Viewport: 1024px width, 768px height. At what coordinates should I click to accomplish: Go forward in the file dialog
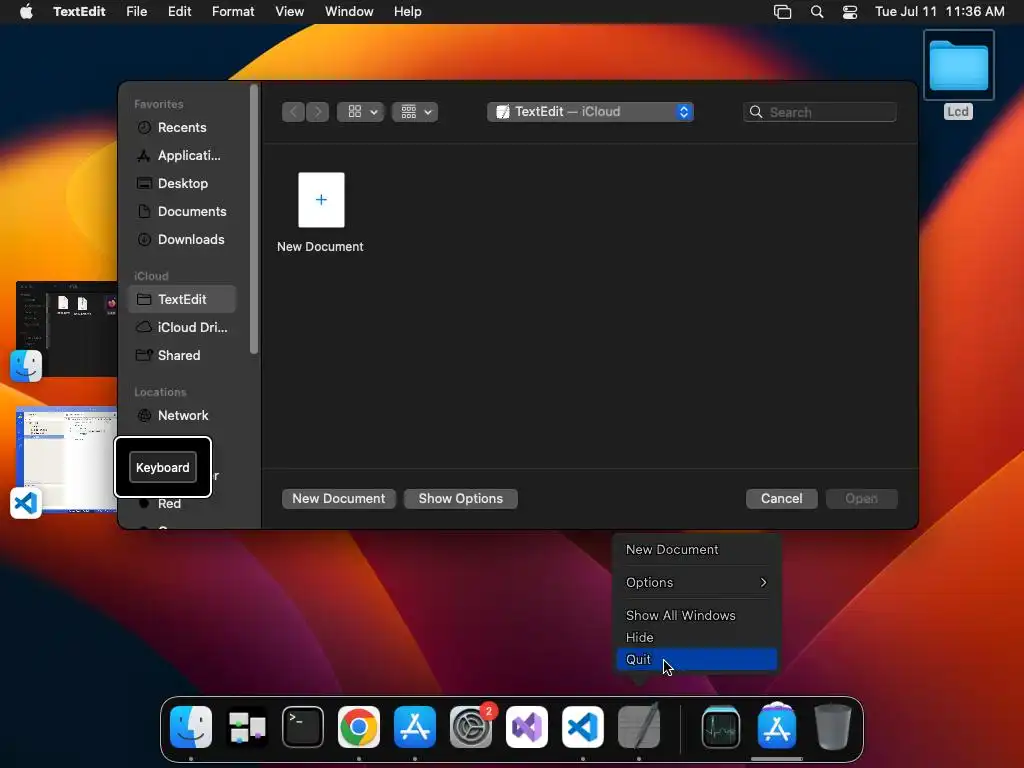[x=317, y=112]
